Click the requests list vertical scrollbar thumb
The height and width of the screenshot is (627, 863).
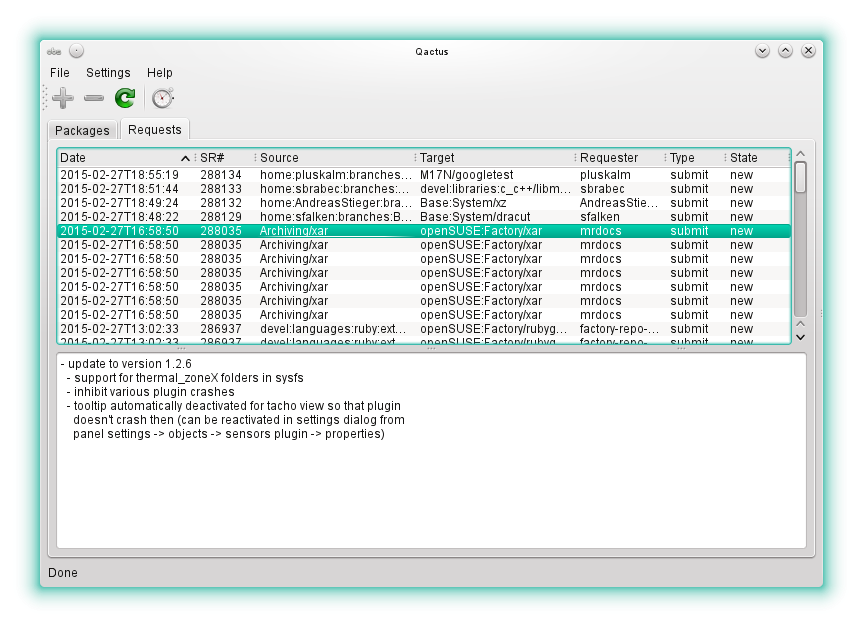tap(801, 177)
